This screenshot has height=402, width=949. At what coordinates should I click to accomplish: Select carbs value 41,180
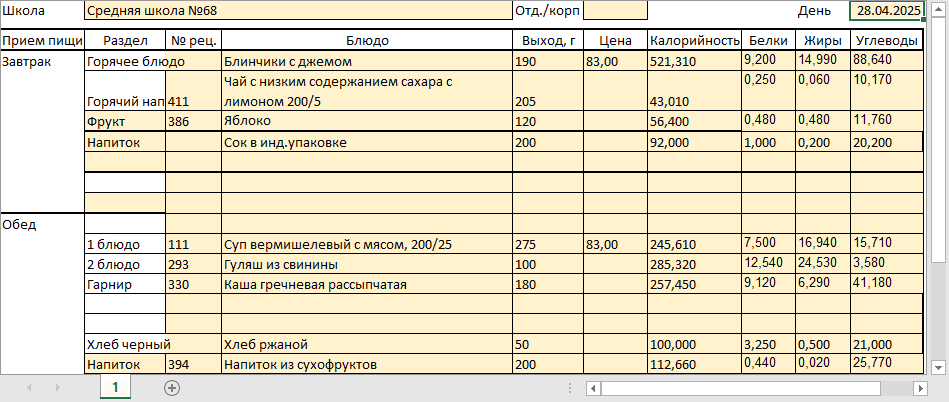click(x=887, y=284)
